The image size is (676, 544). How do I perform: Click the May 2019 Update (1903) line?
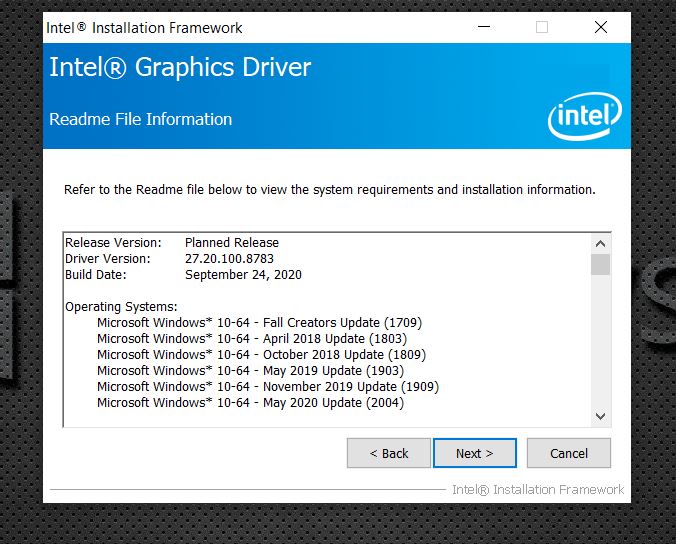250,371
